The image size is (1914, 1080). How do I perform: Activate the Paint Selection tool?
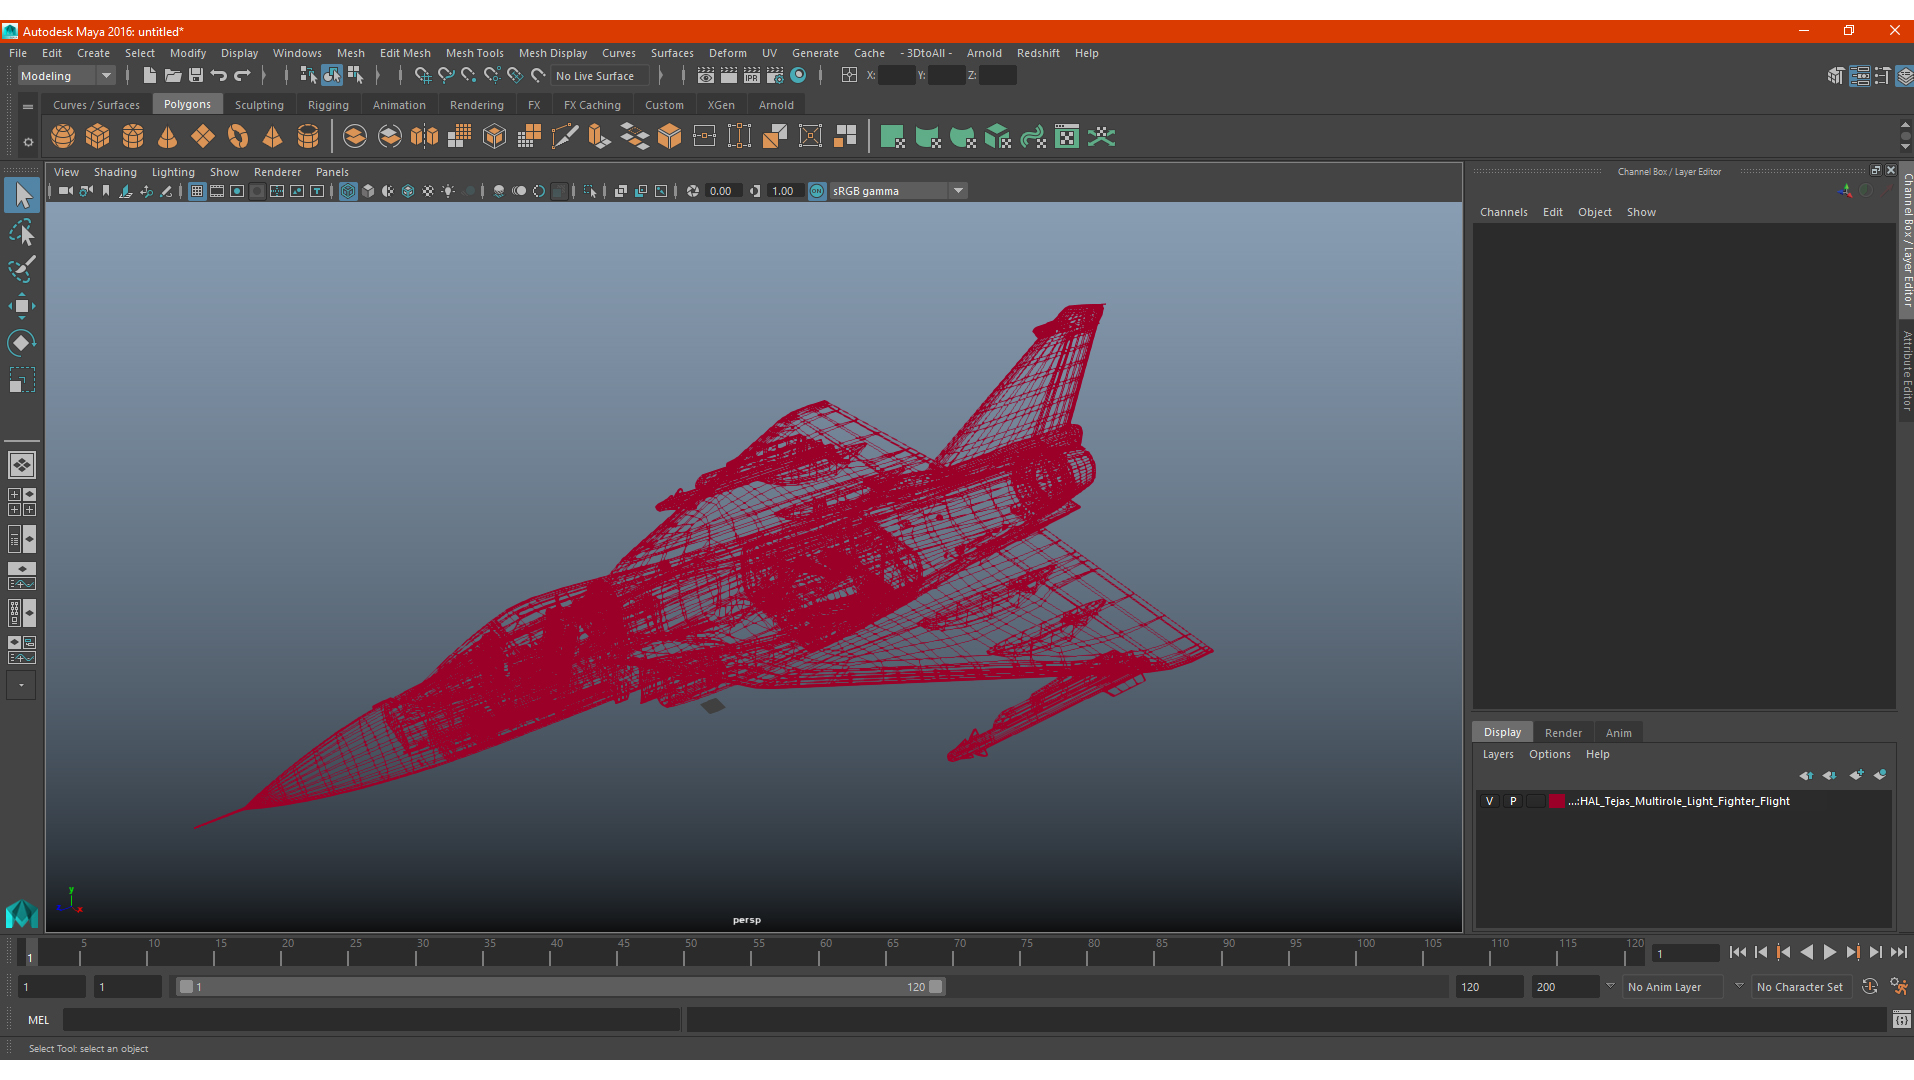coord(22,269)
